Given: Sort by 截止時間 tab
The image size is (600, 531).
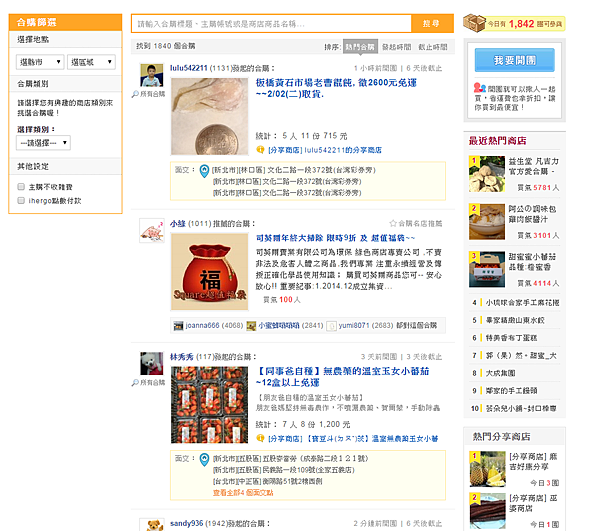Looking at the screenshot, I should [433, 47].
